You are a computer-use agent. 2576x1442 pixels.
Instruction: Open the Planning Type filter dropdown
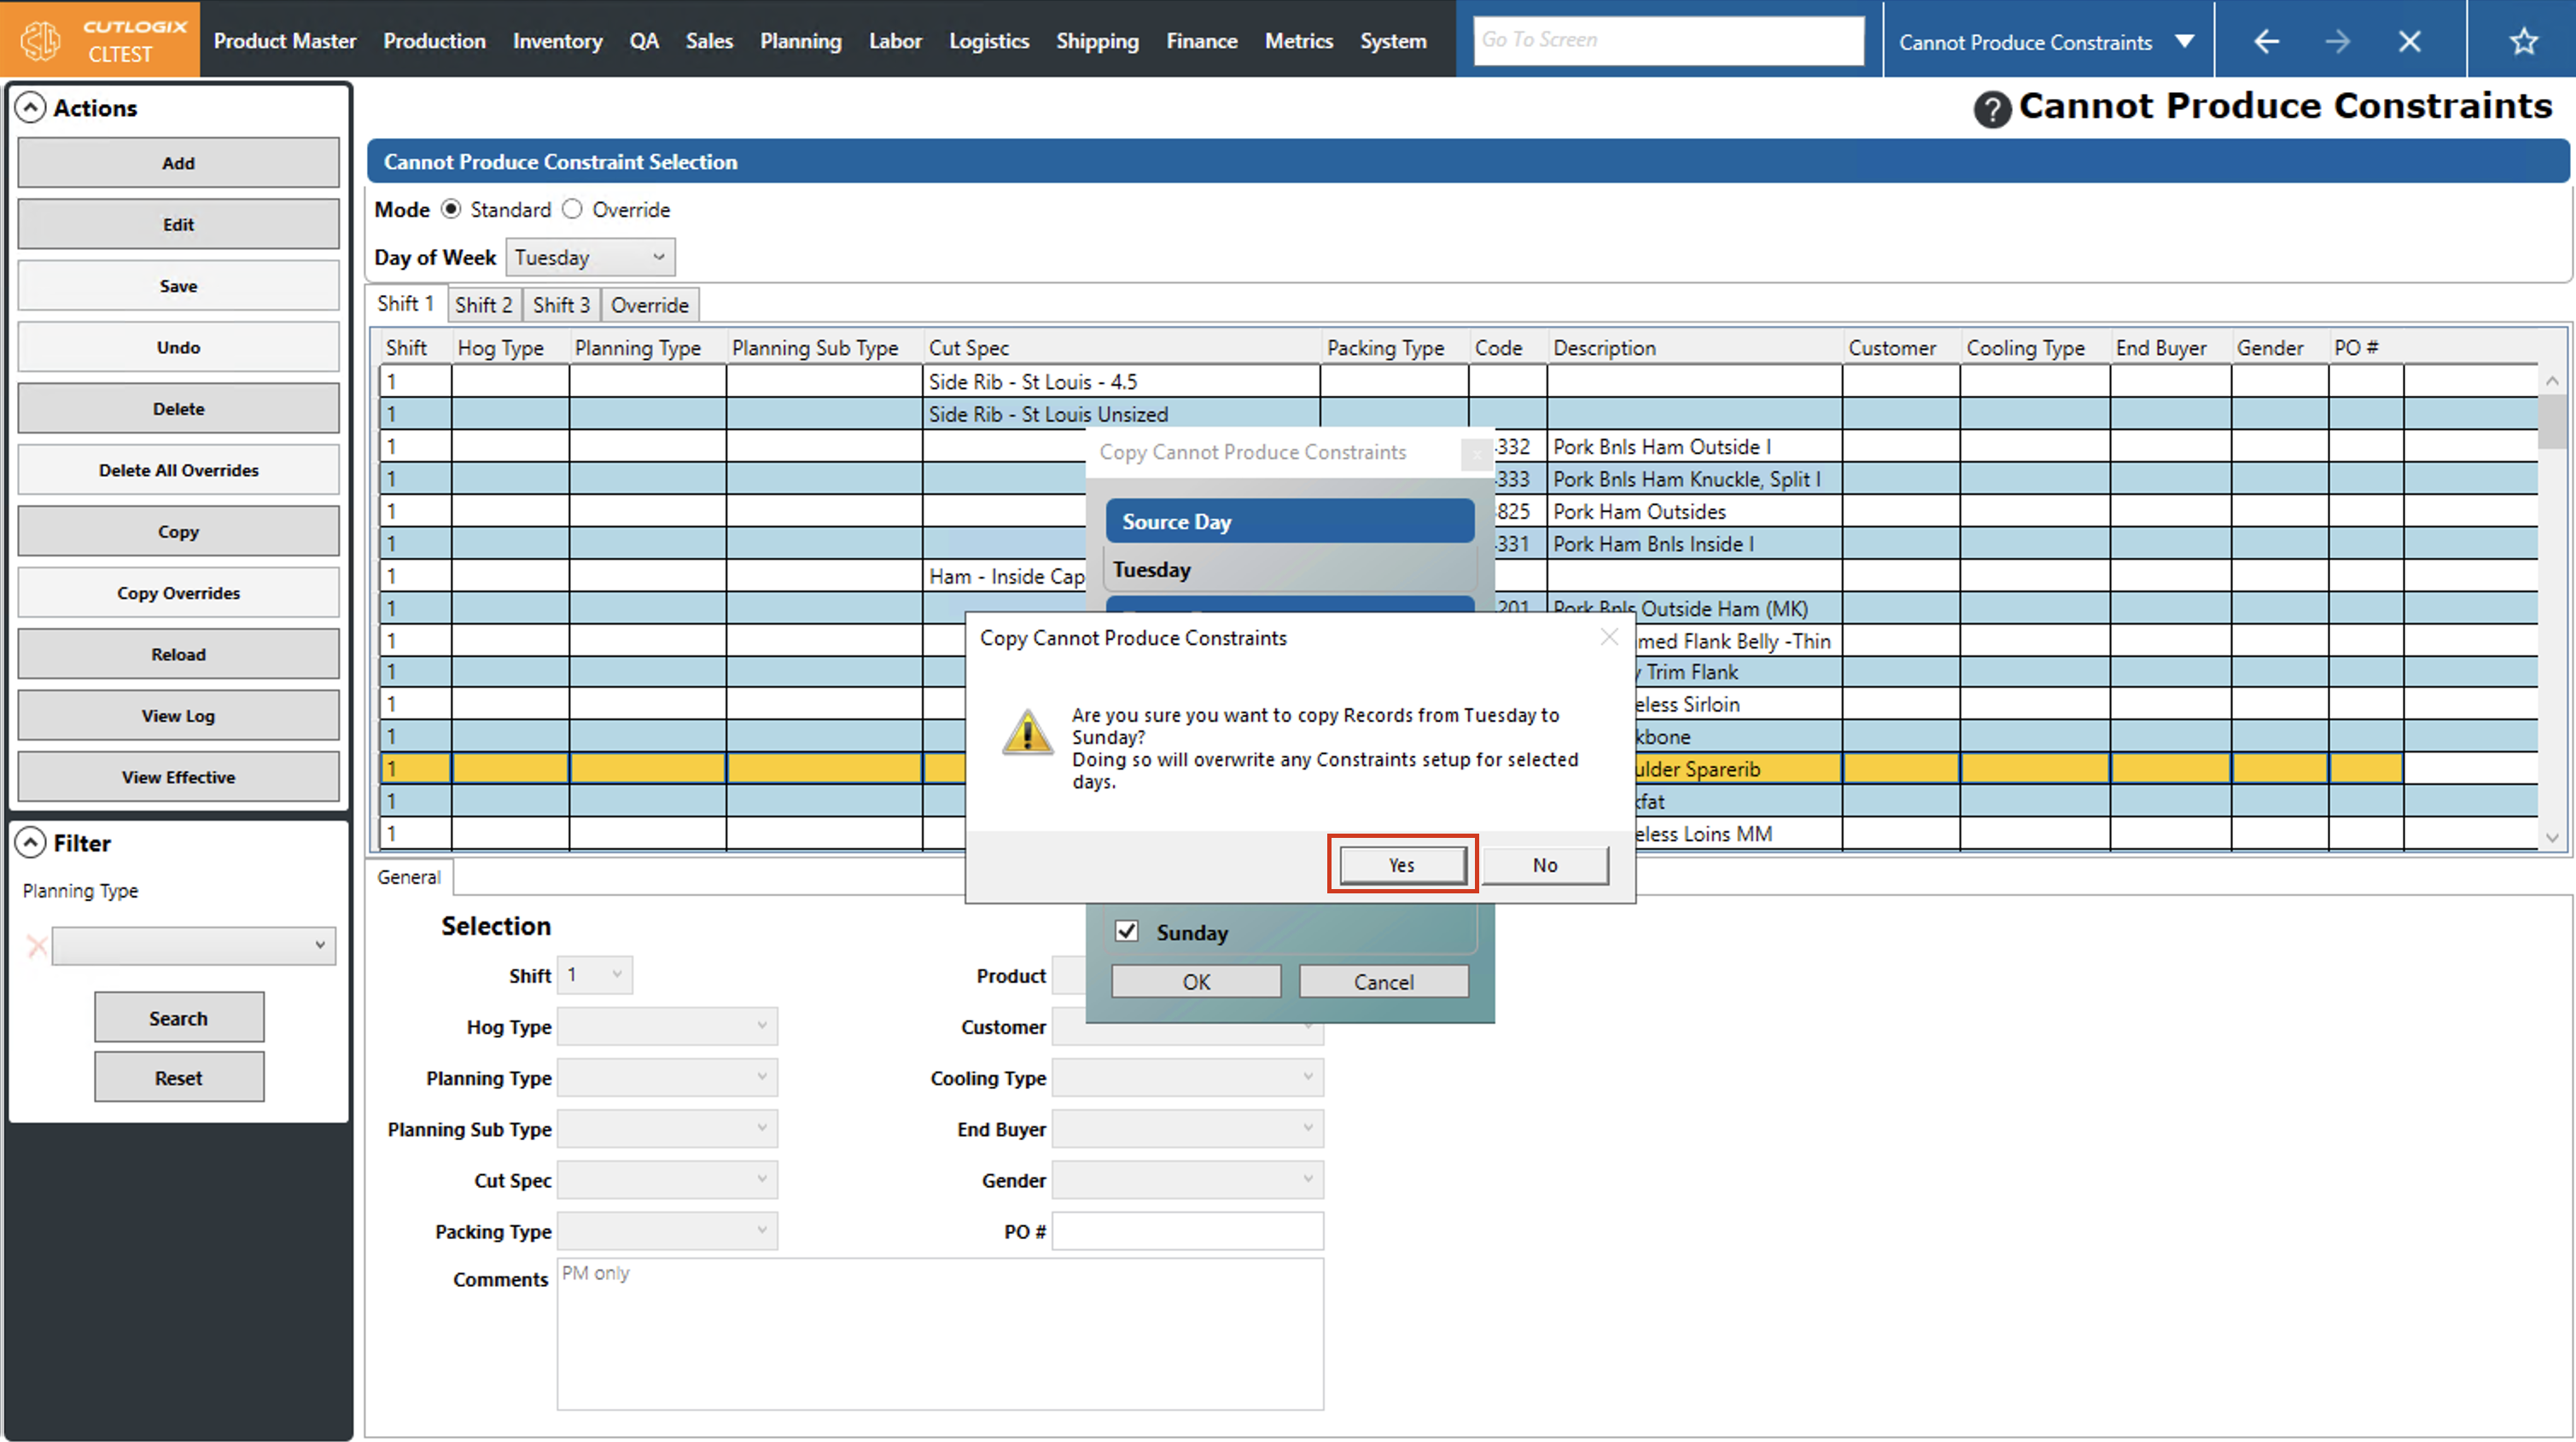coord(193,945)
